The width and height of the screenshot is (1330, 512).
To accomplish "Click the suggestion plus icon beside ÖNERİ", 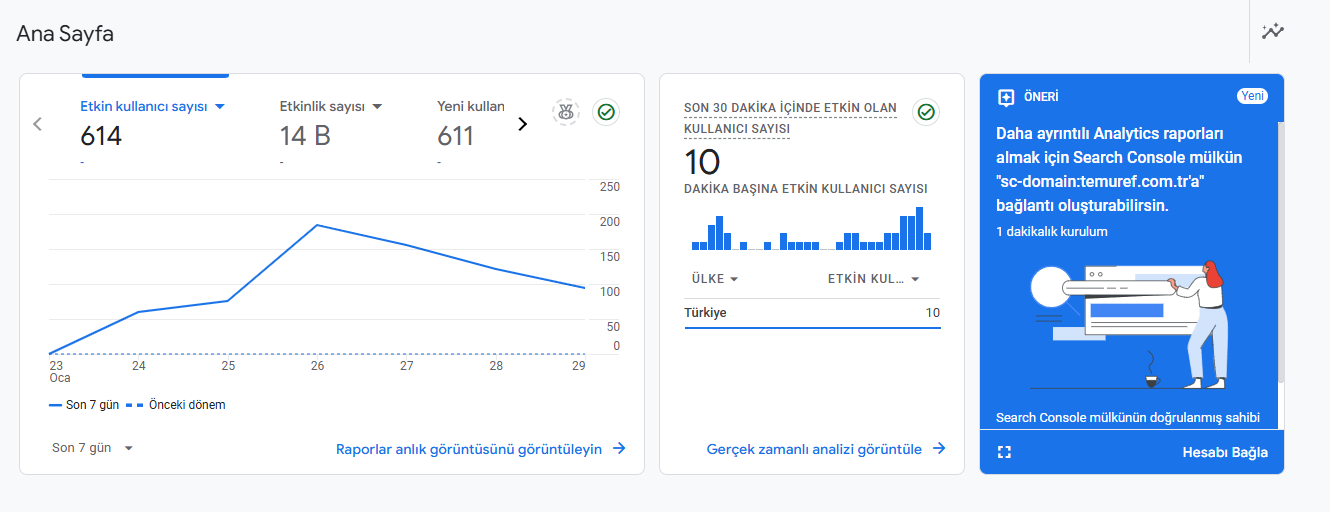I will (1006, 97).
